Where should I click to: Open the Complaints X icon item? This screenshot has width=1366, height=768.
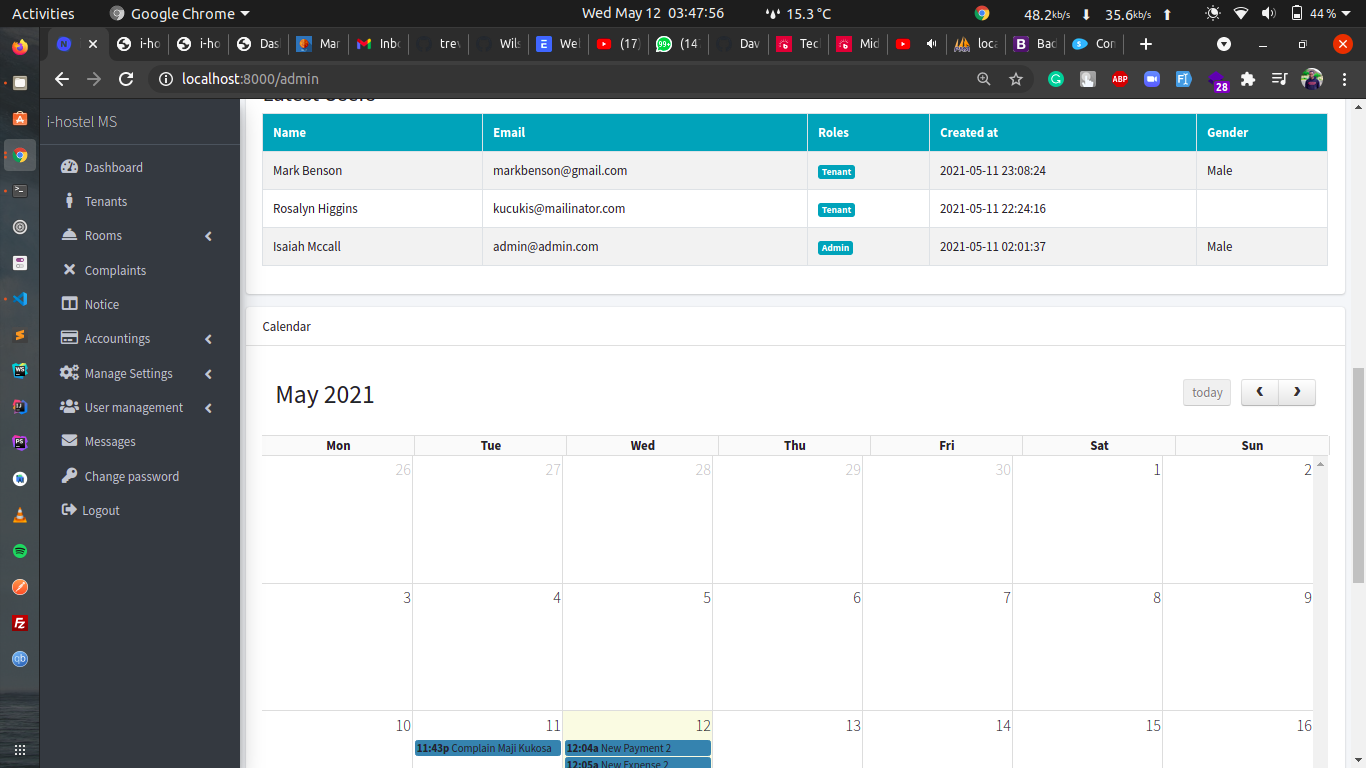coord(69,270)
